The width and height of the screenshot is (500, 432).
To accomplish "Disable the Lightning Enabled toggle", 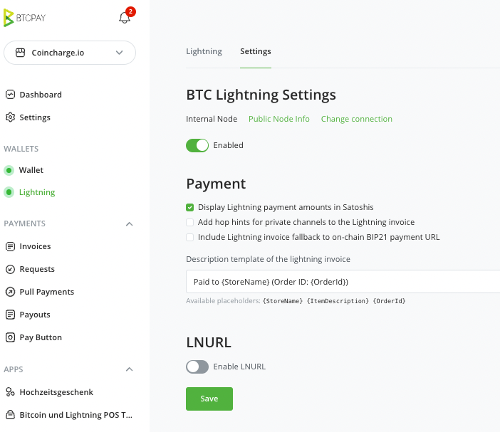I will coord(197,145).
